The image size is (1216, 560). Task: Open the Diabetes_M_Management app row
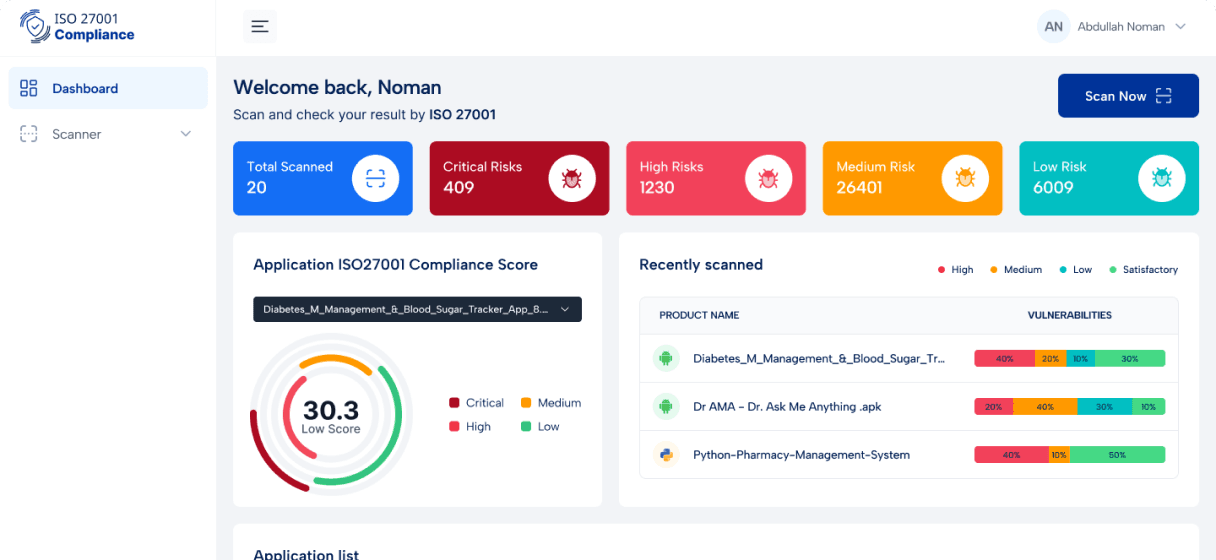(818, 358)
